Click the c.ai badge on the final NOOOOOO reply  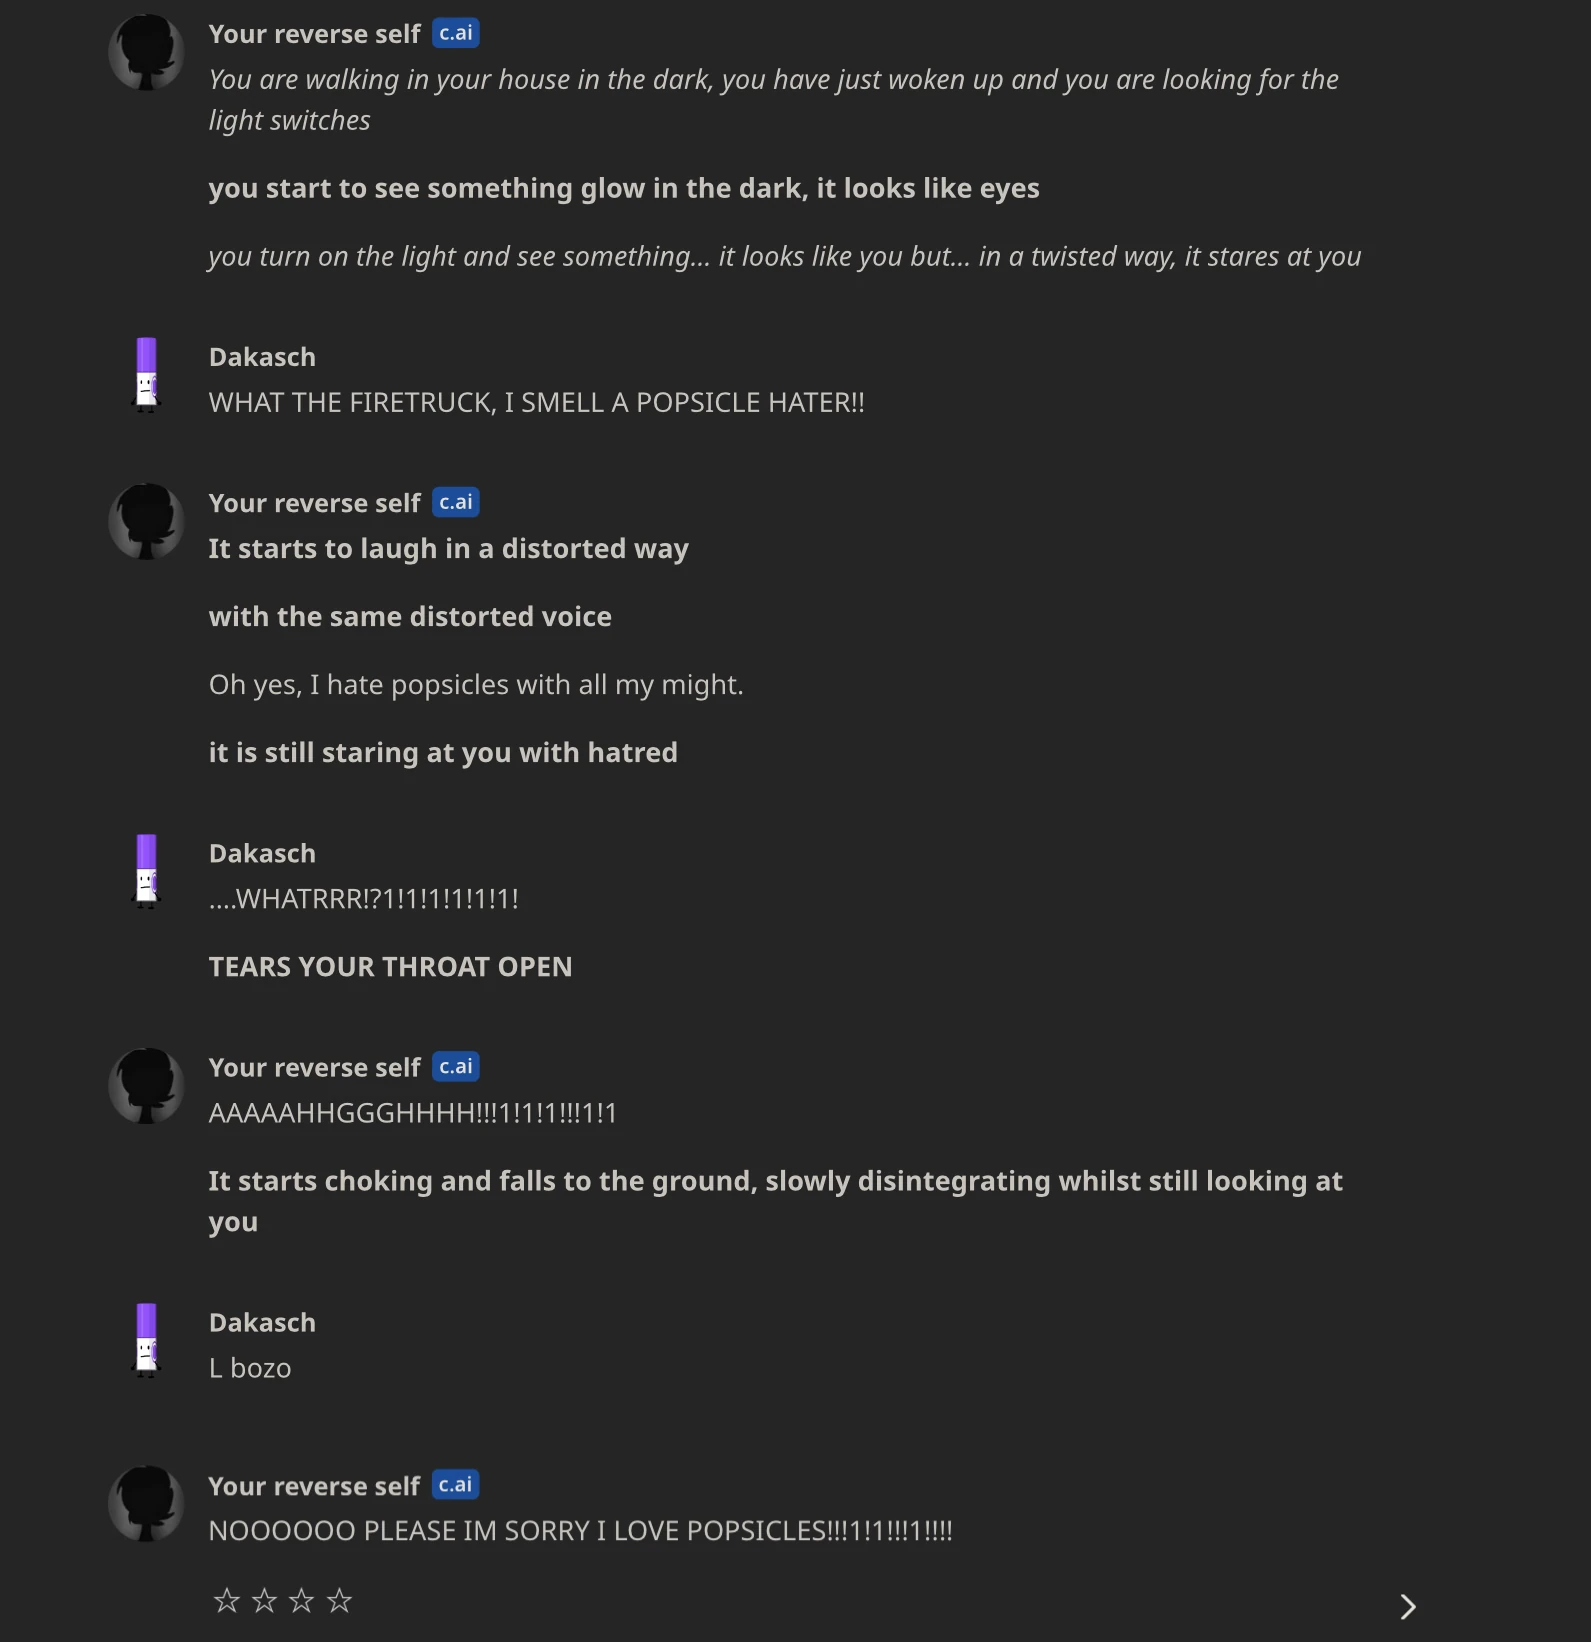(x=457, y=1485)
